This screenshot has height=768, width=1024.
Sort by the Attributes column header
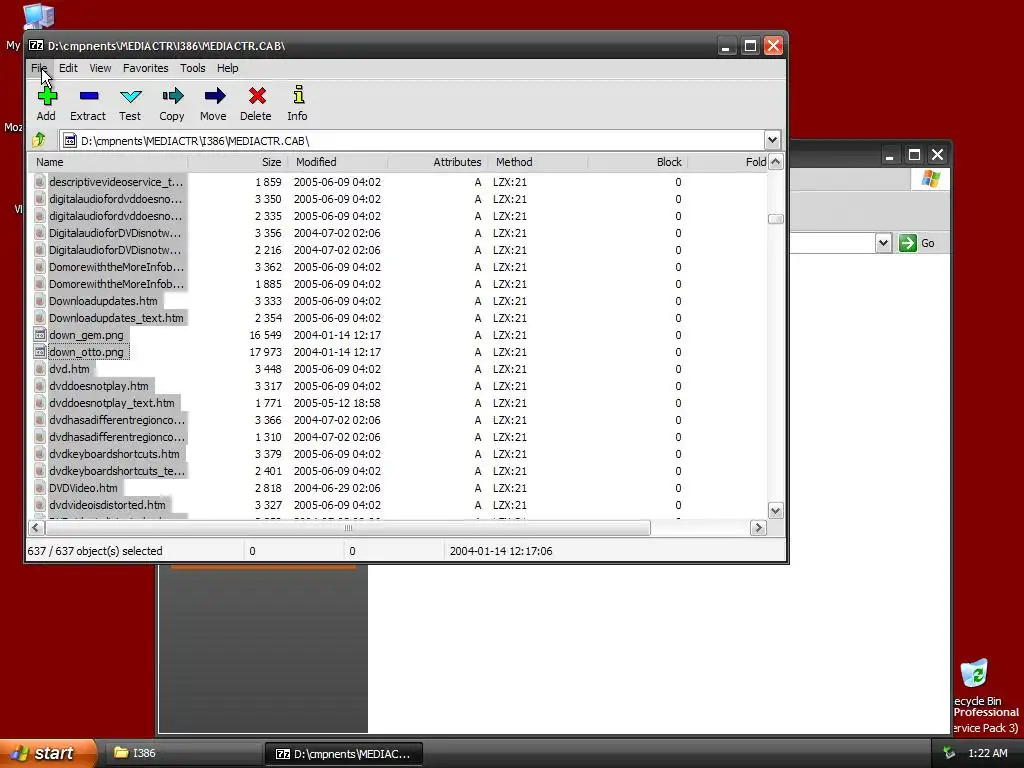click(437, 162)
